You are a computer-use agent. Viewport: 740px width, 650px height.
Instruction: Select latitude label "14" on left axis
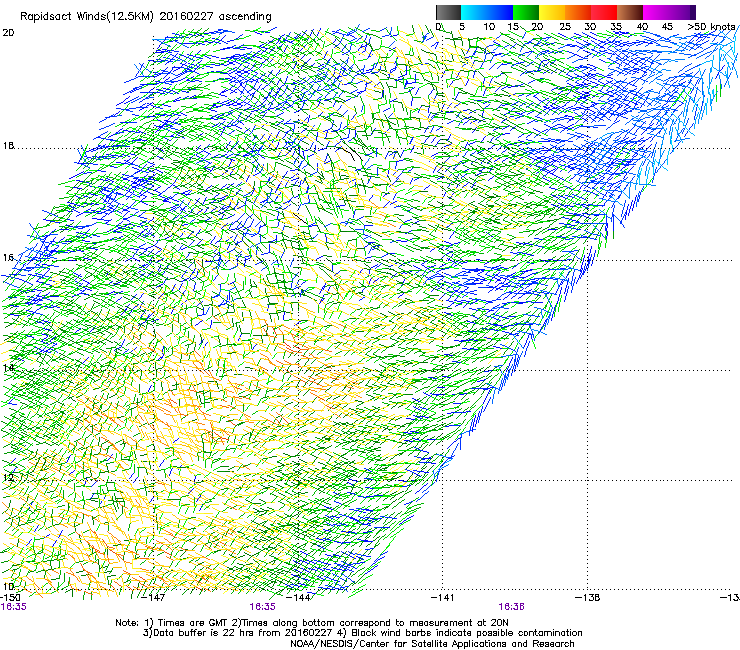(x=8, y=368)
